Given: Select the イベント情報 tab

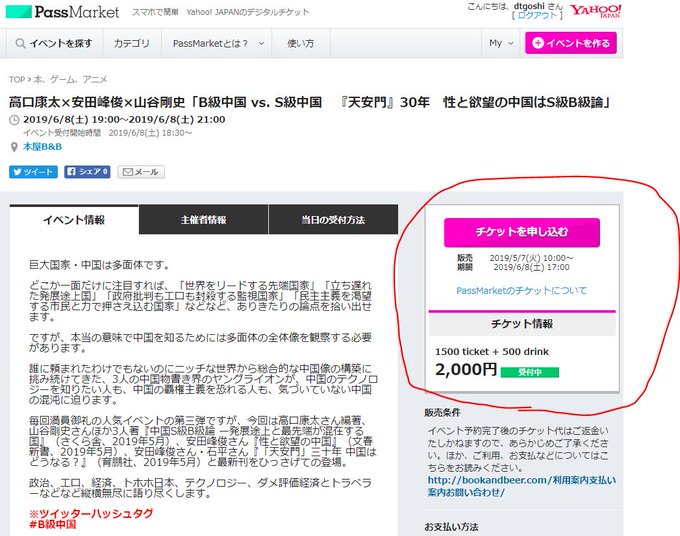Looking at the screenshot, I should tap(74, 220).
